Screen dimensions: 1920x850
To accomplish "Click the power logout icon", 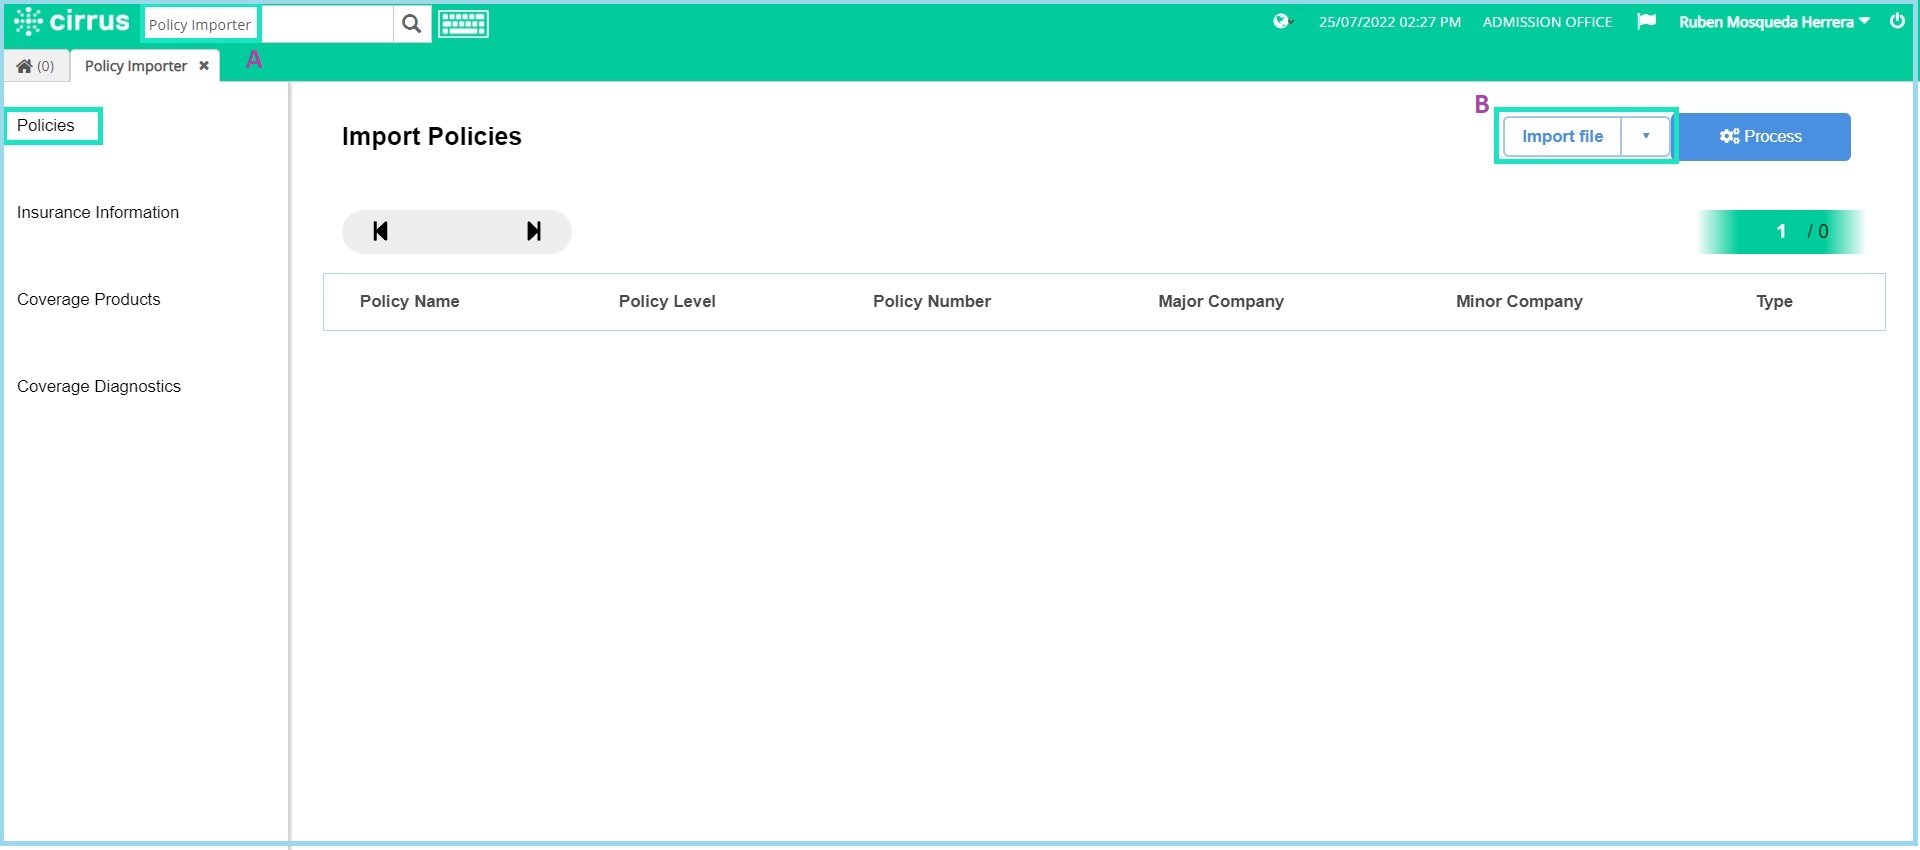I will click(x=1897, y=21).
